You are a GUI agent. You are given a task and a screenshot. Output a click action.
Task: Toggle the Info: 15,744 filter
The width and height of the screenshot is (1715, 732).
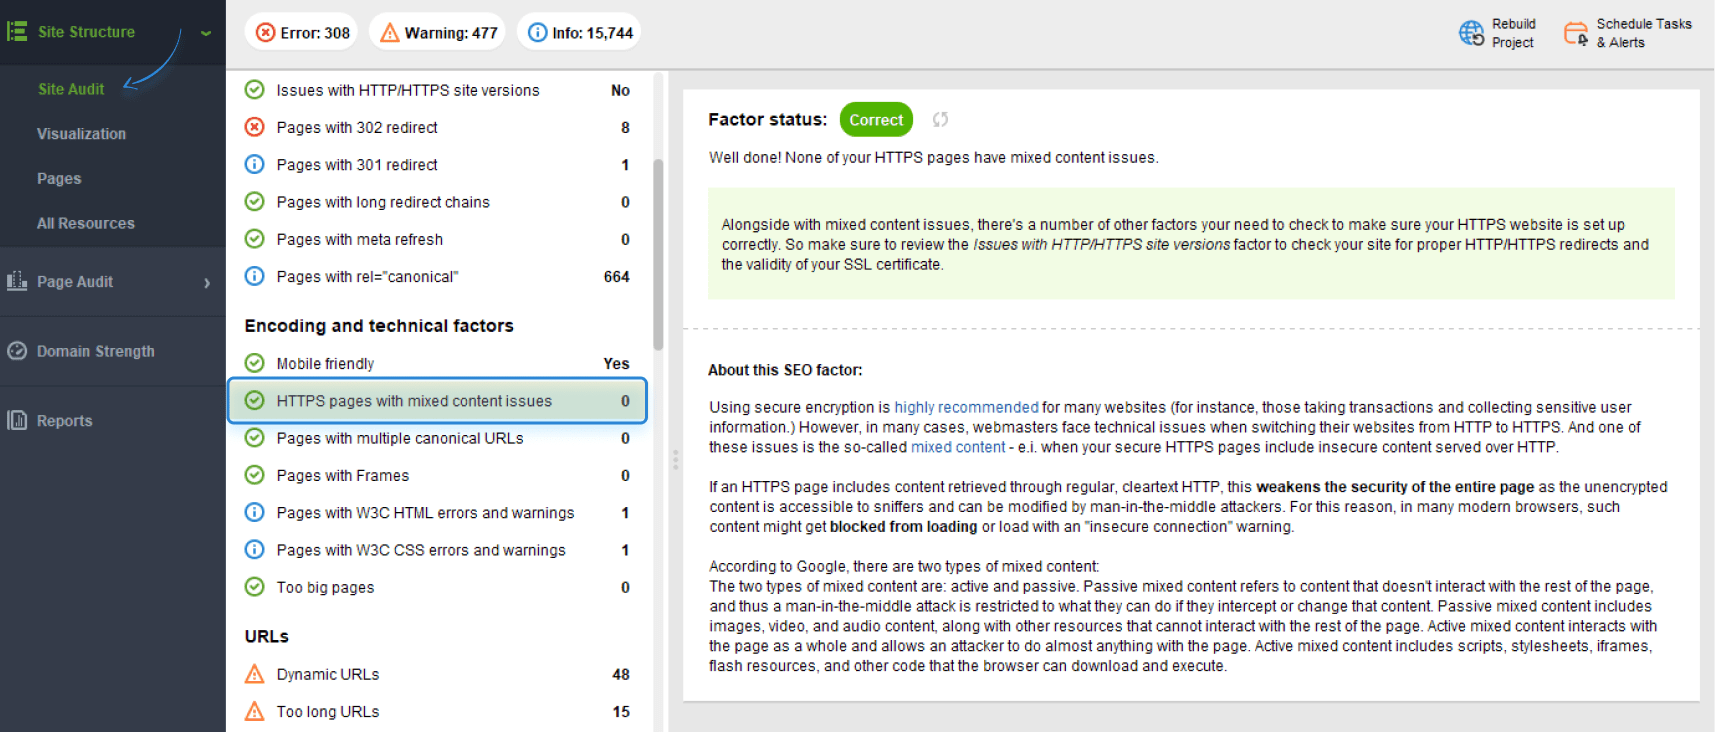click(580, 33)
